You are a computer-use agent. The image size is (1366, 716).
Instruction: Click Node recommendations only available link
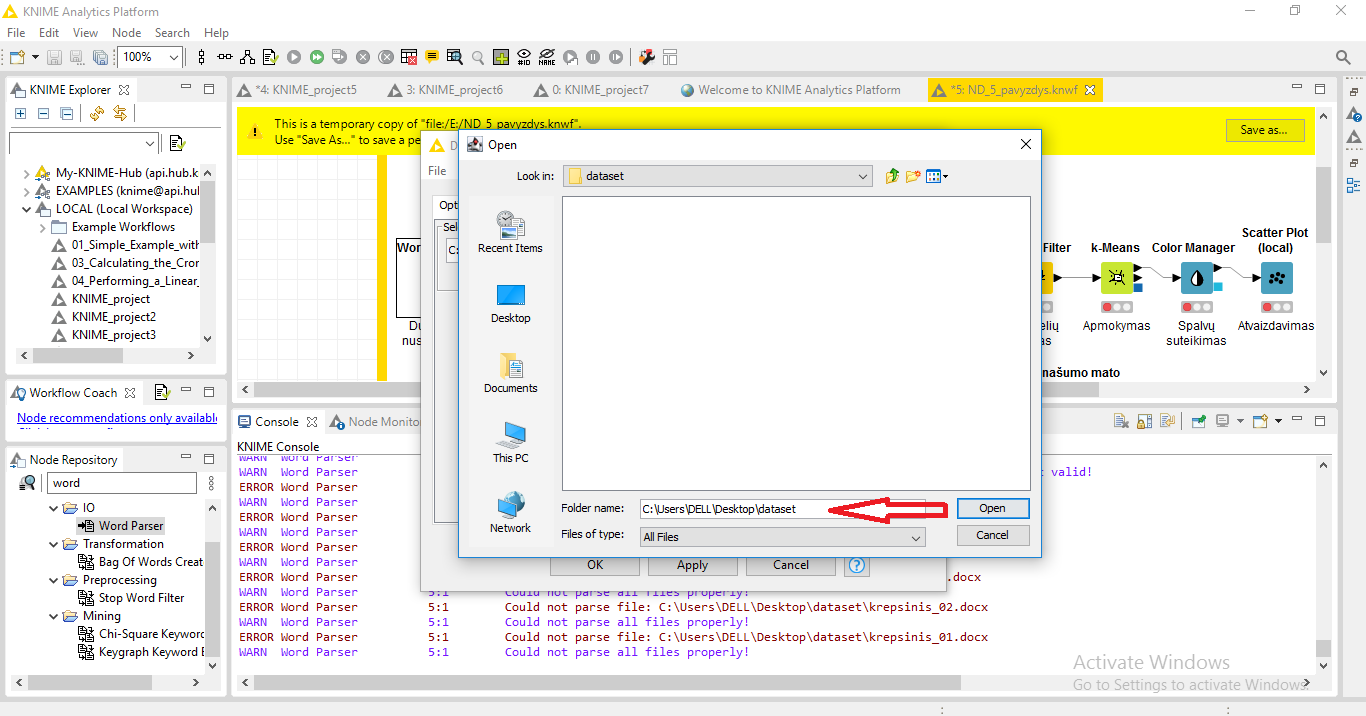pyautogui.click(x=117, y=418)
